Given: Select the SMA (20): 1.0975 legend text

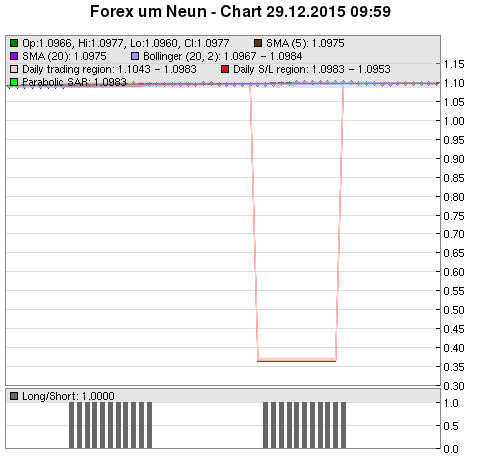Looking at the screenshot, I should click(x=64, y=56).
